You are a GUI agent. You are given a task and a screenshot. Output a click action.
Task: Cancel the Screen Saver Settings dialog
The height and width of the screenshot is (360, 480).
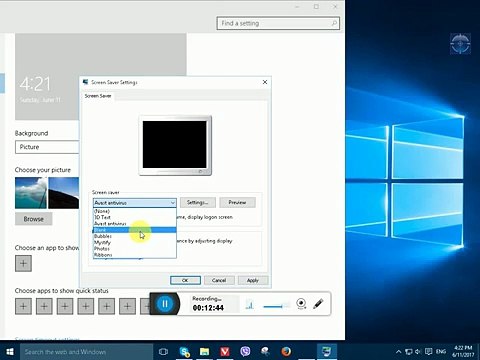219,280
